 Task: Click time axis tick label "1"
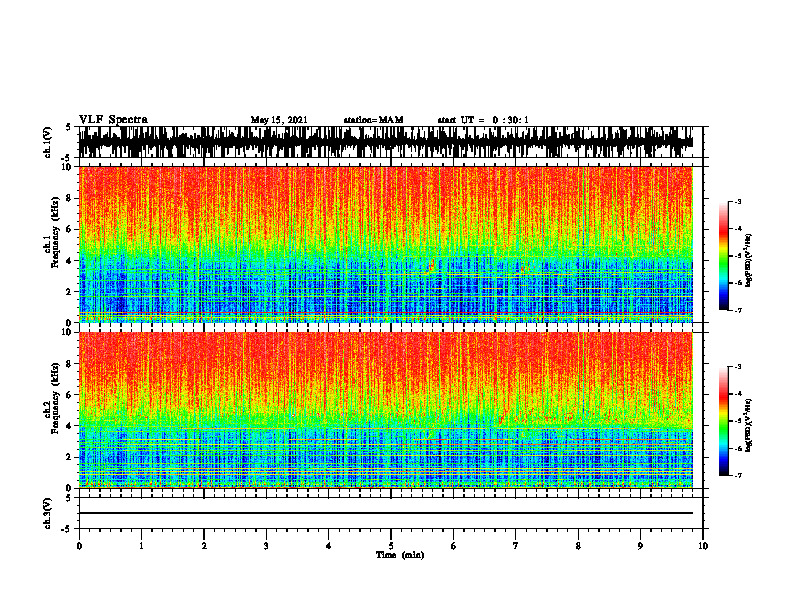click(141, 546)
